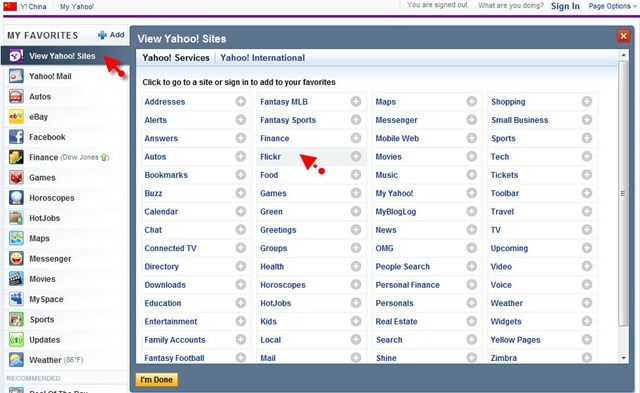
Task: Click plus icon next to Weather service
Action: [x=587, y=303]
